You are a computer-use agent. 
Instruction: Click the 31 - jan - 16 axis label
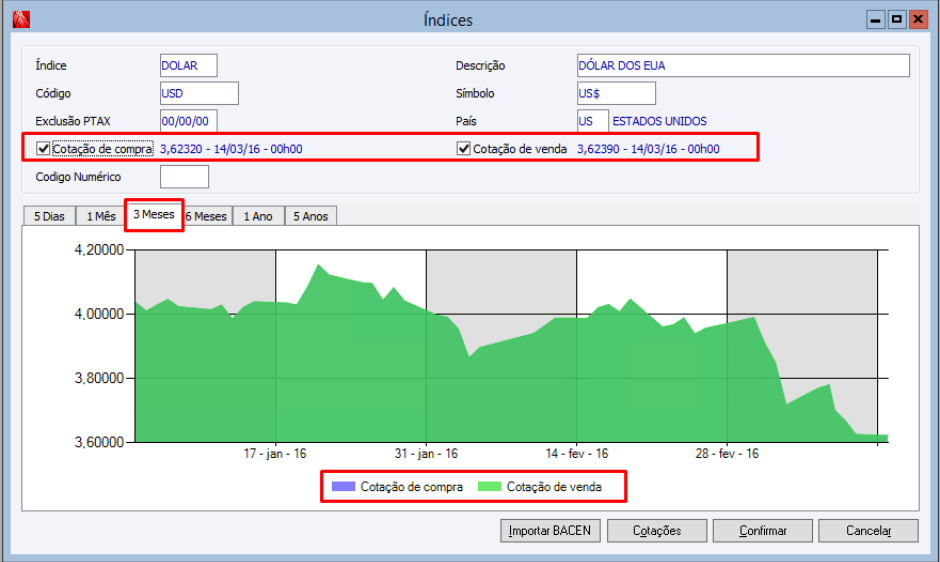[426, 453]
